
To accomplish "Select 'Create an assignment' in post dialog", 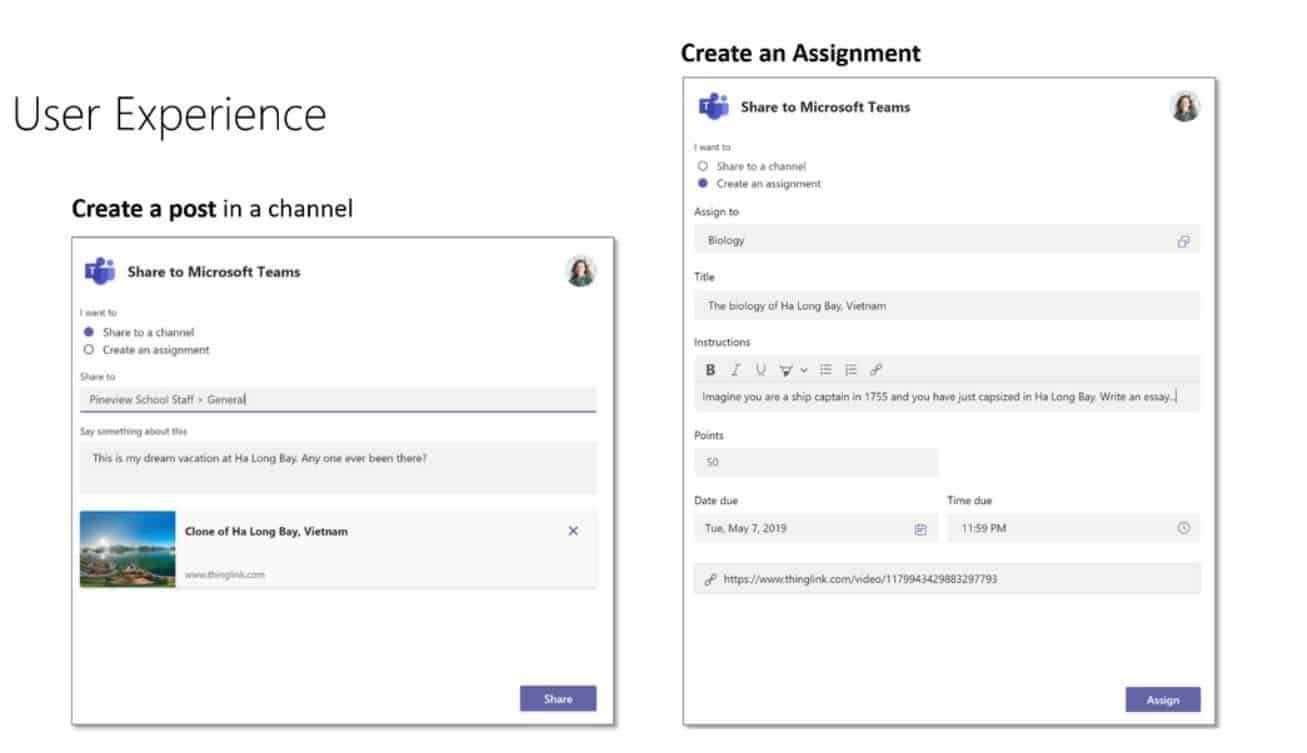I will [x=89, y=350].
